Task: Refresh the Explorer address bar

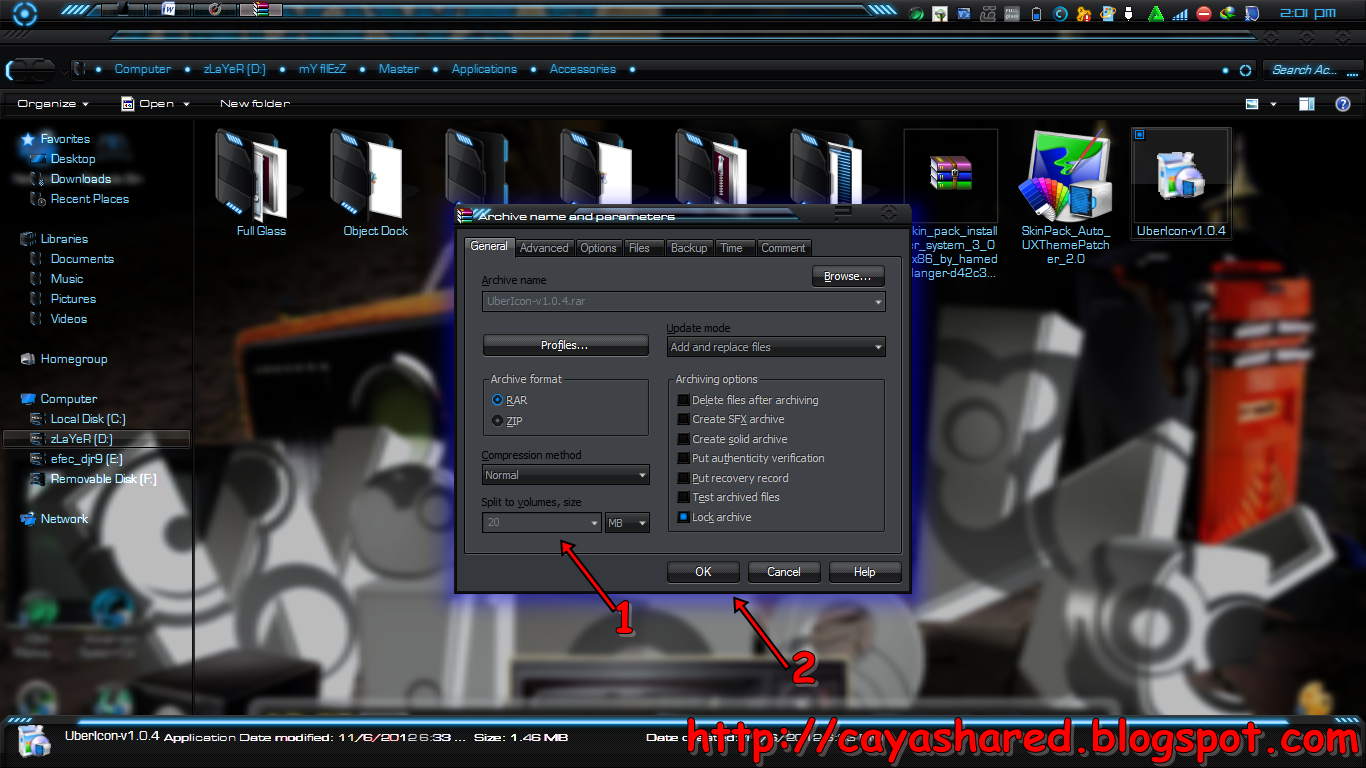Action: pyautogui.click(x=1245, y=70)
